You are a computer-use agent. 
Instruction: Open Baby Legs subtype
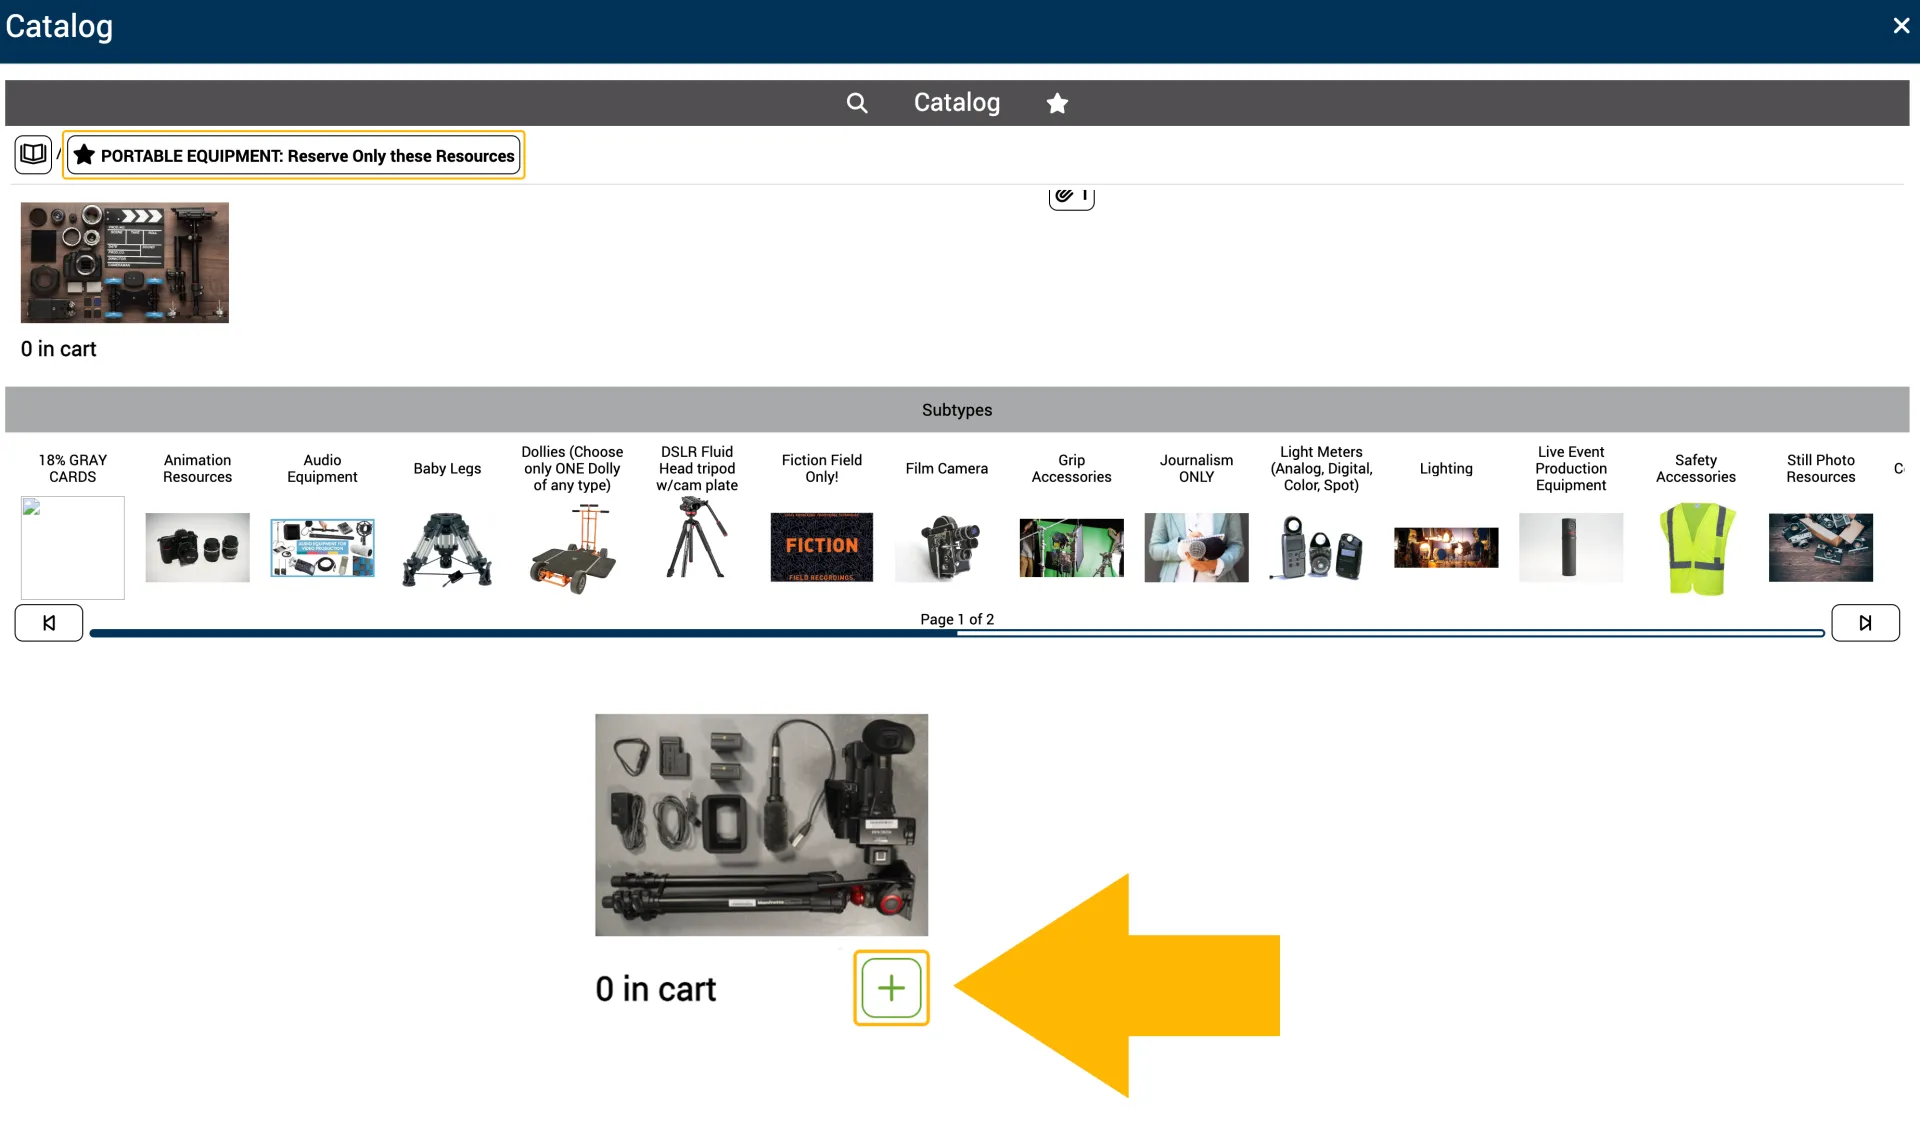447,547
